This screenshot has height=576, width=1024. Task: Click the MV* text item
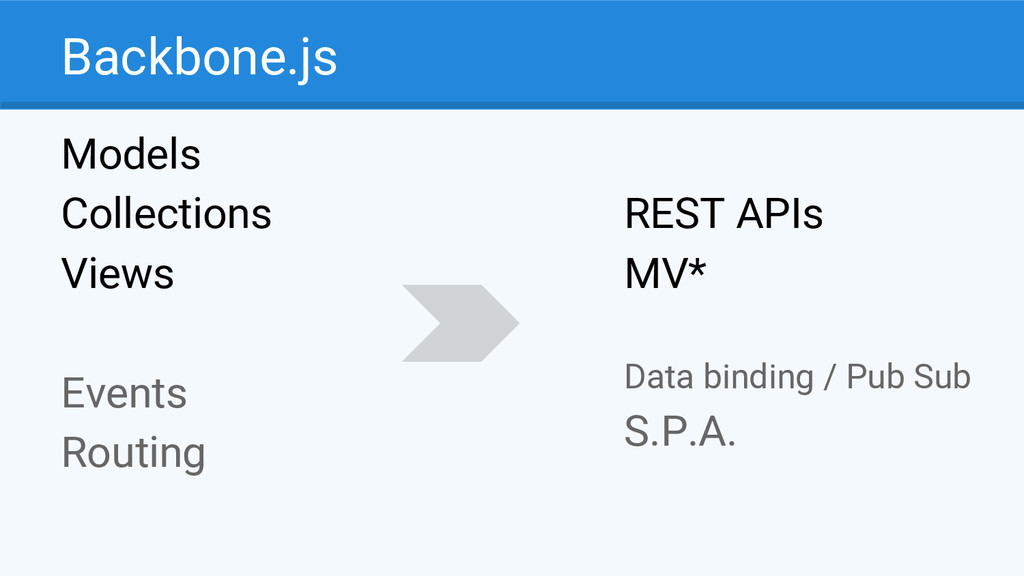coord(665,273)
